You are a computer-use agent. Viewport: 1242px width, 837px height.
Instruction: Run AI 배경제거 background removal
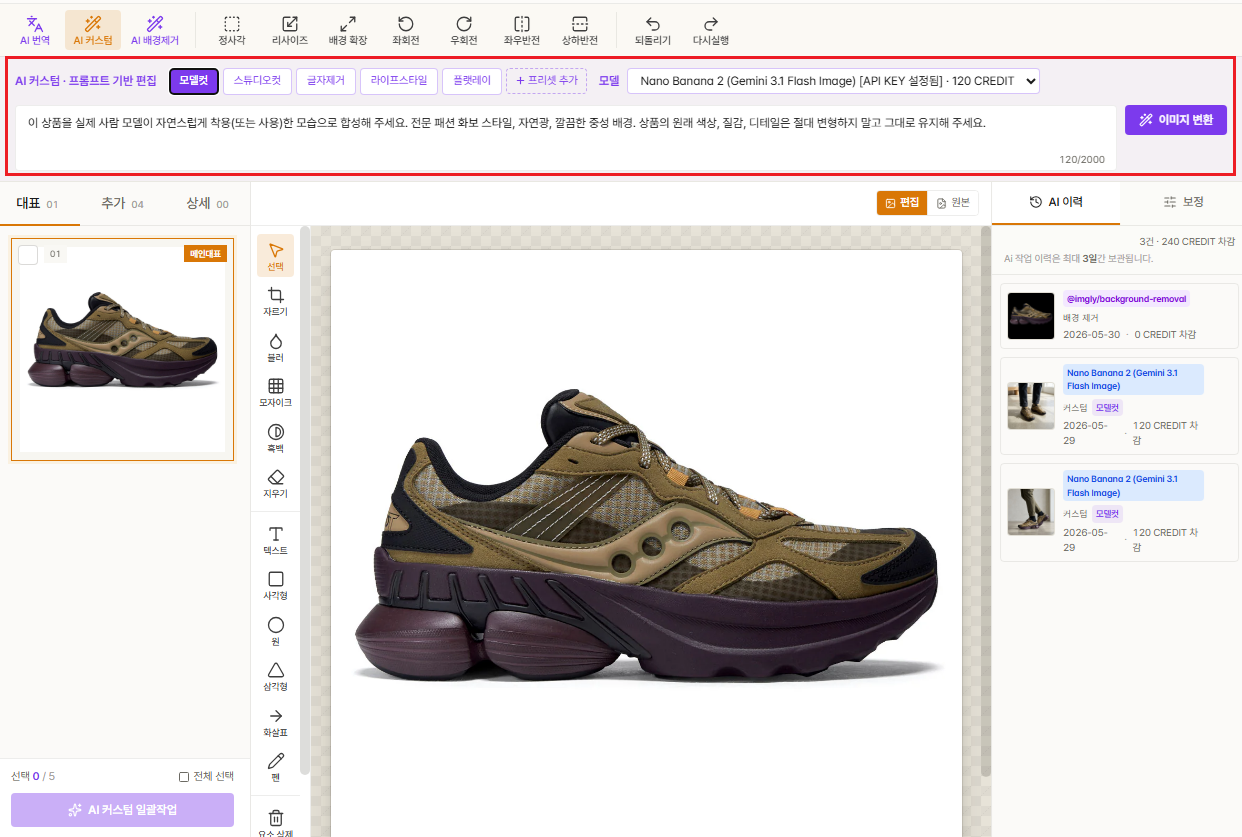tap(155, 31)
